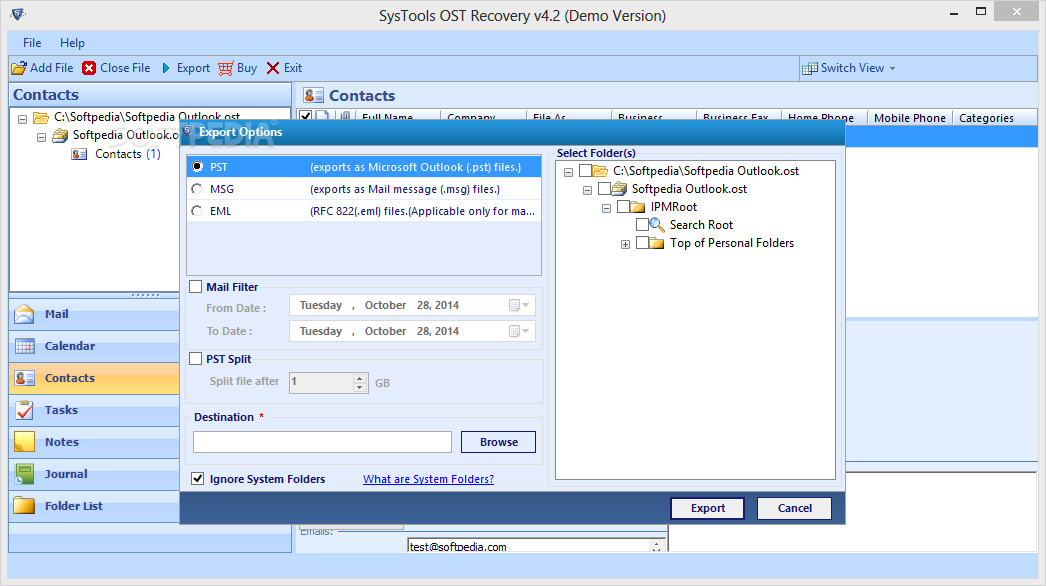Collapse Softpedia Outlook.ost node in dialog
This screenshot has height=586, width=1046.
(x=588, y=190)
